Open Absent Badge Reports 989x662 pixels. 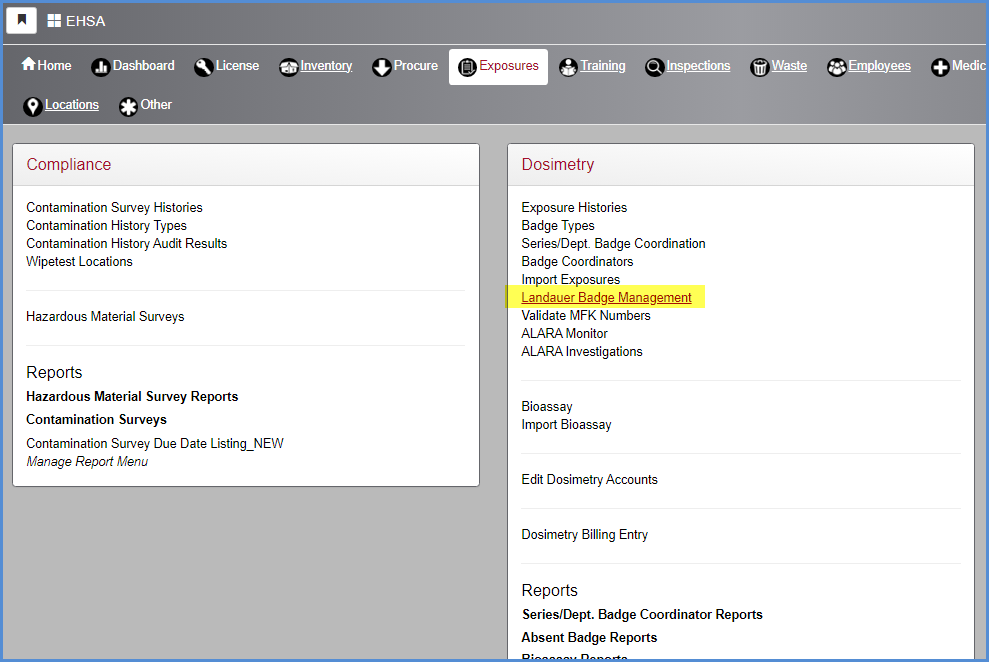(589, 638)
